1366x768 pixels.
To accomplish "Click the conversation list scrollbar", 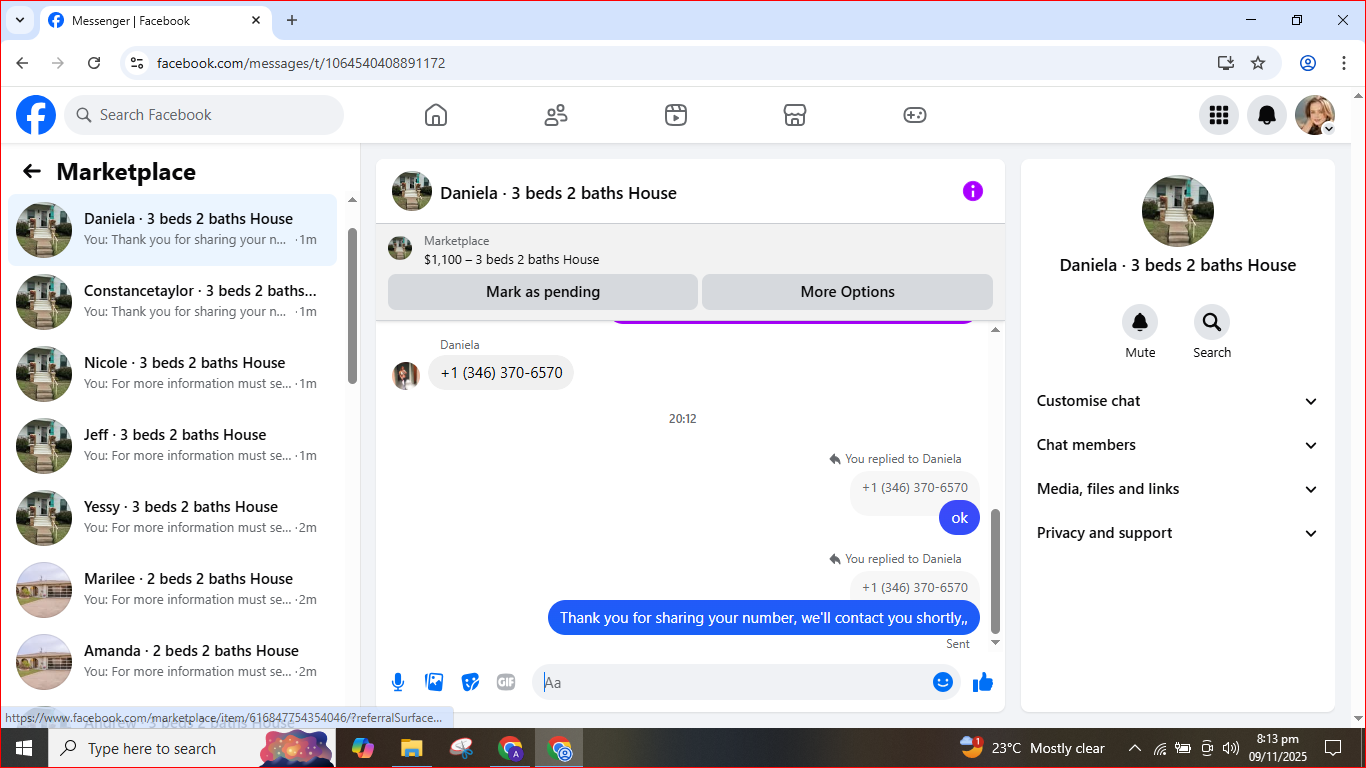I will pyautogui.click(x=352, y=305).
